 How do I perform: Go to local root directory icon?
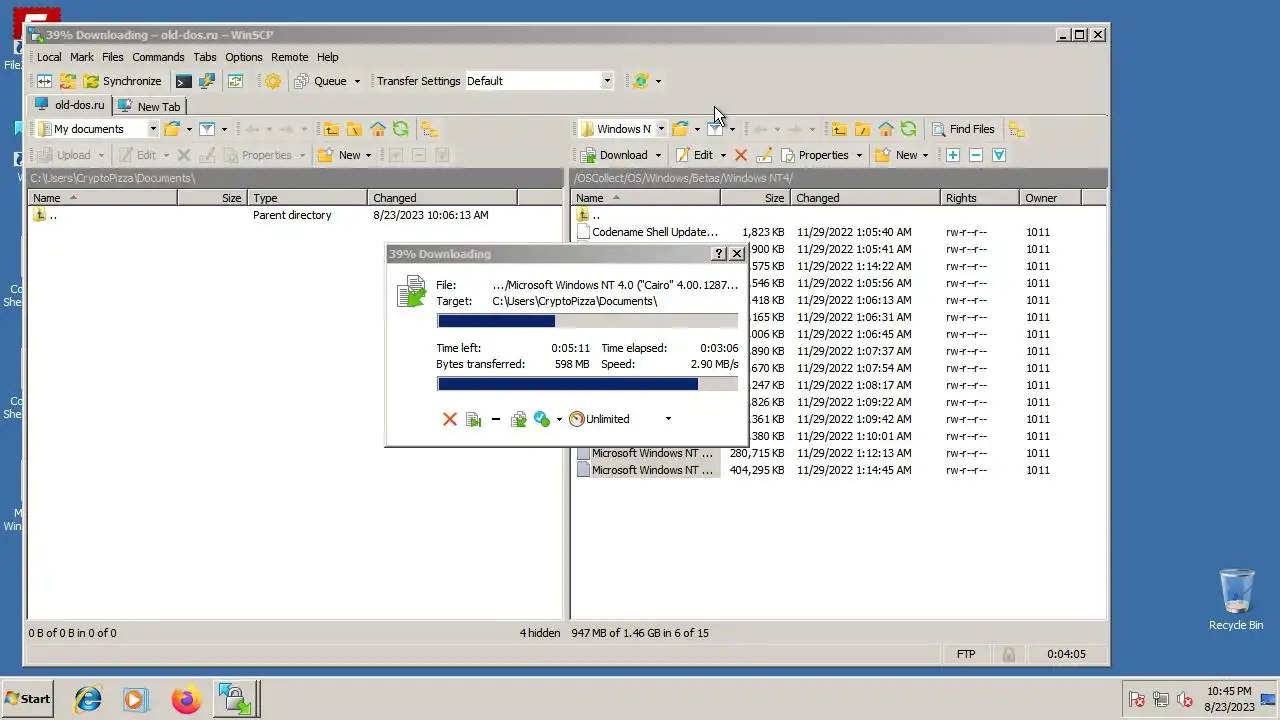(354, 129)
